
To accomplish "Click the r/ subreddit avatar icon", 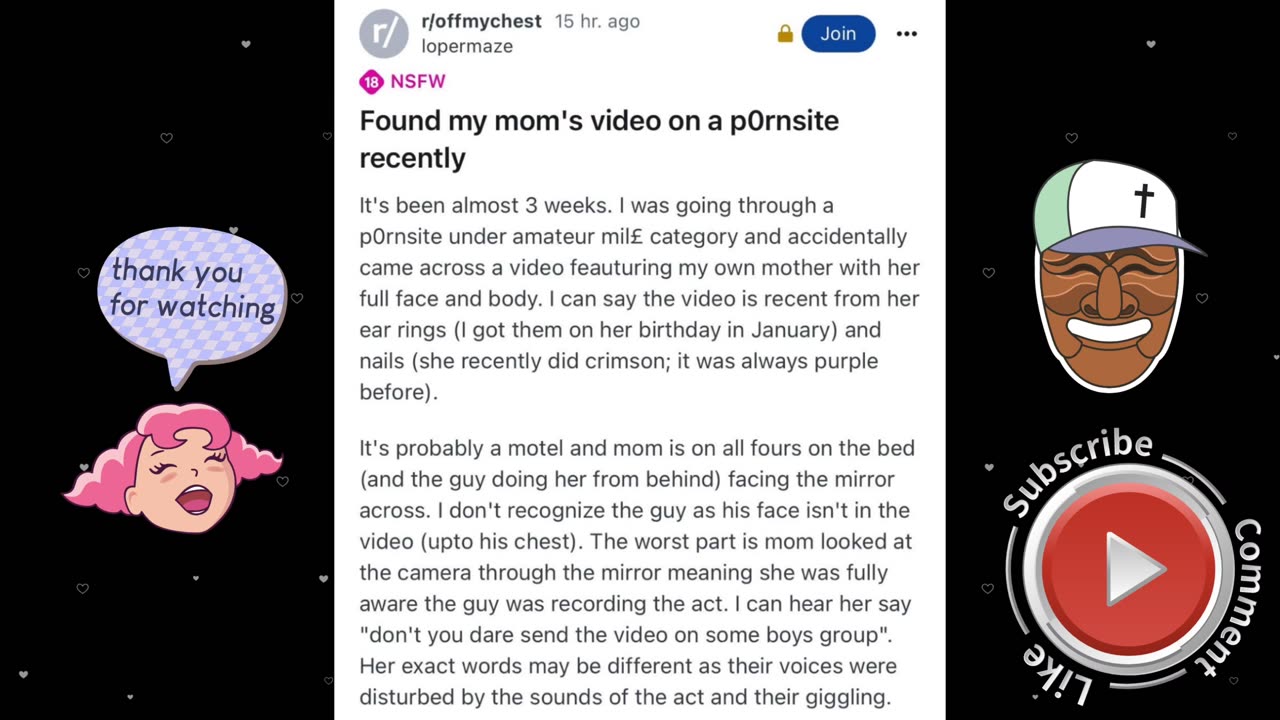I will pyautogui.click(x=384, y=34).
